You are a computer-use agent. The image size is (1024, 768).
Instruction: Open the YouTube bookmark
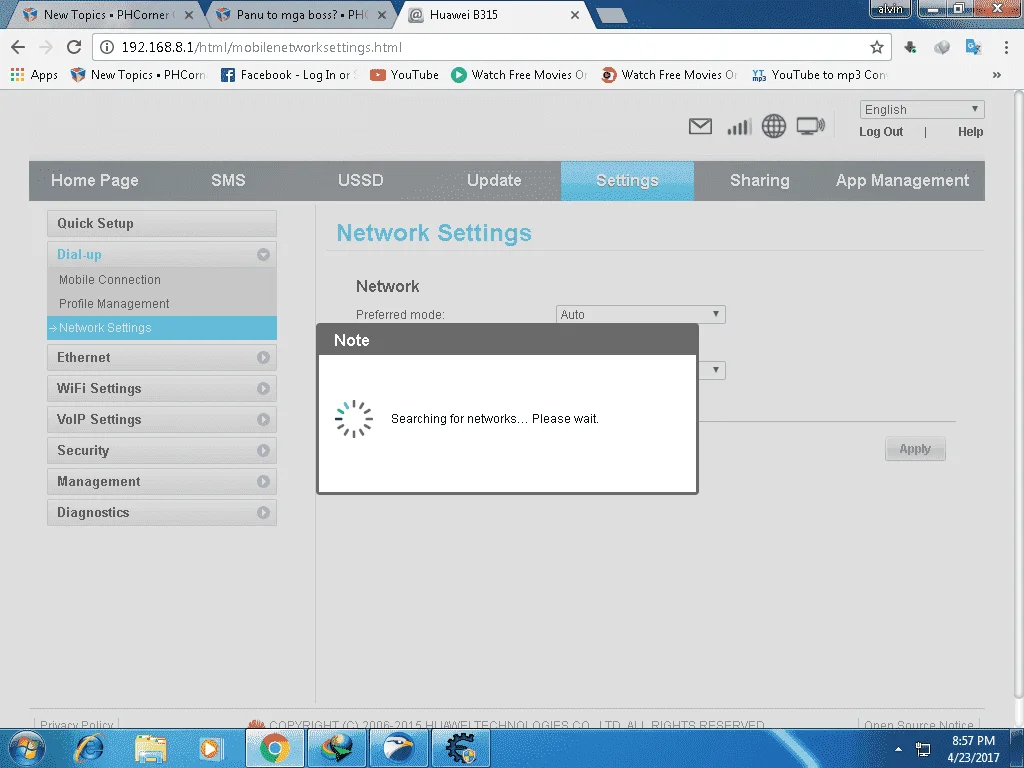click(x=404, y=75)
